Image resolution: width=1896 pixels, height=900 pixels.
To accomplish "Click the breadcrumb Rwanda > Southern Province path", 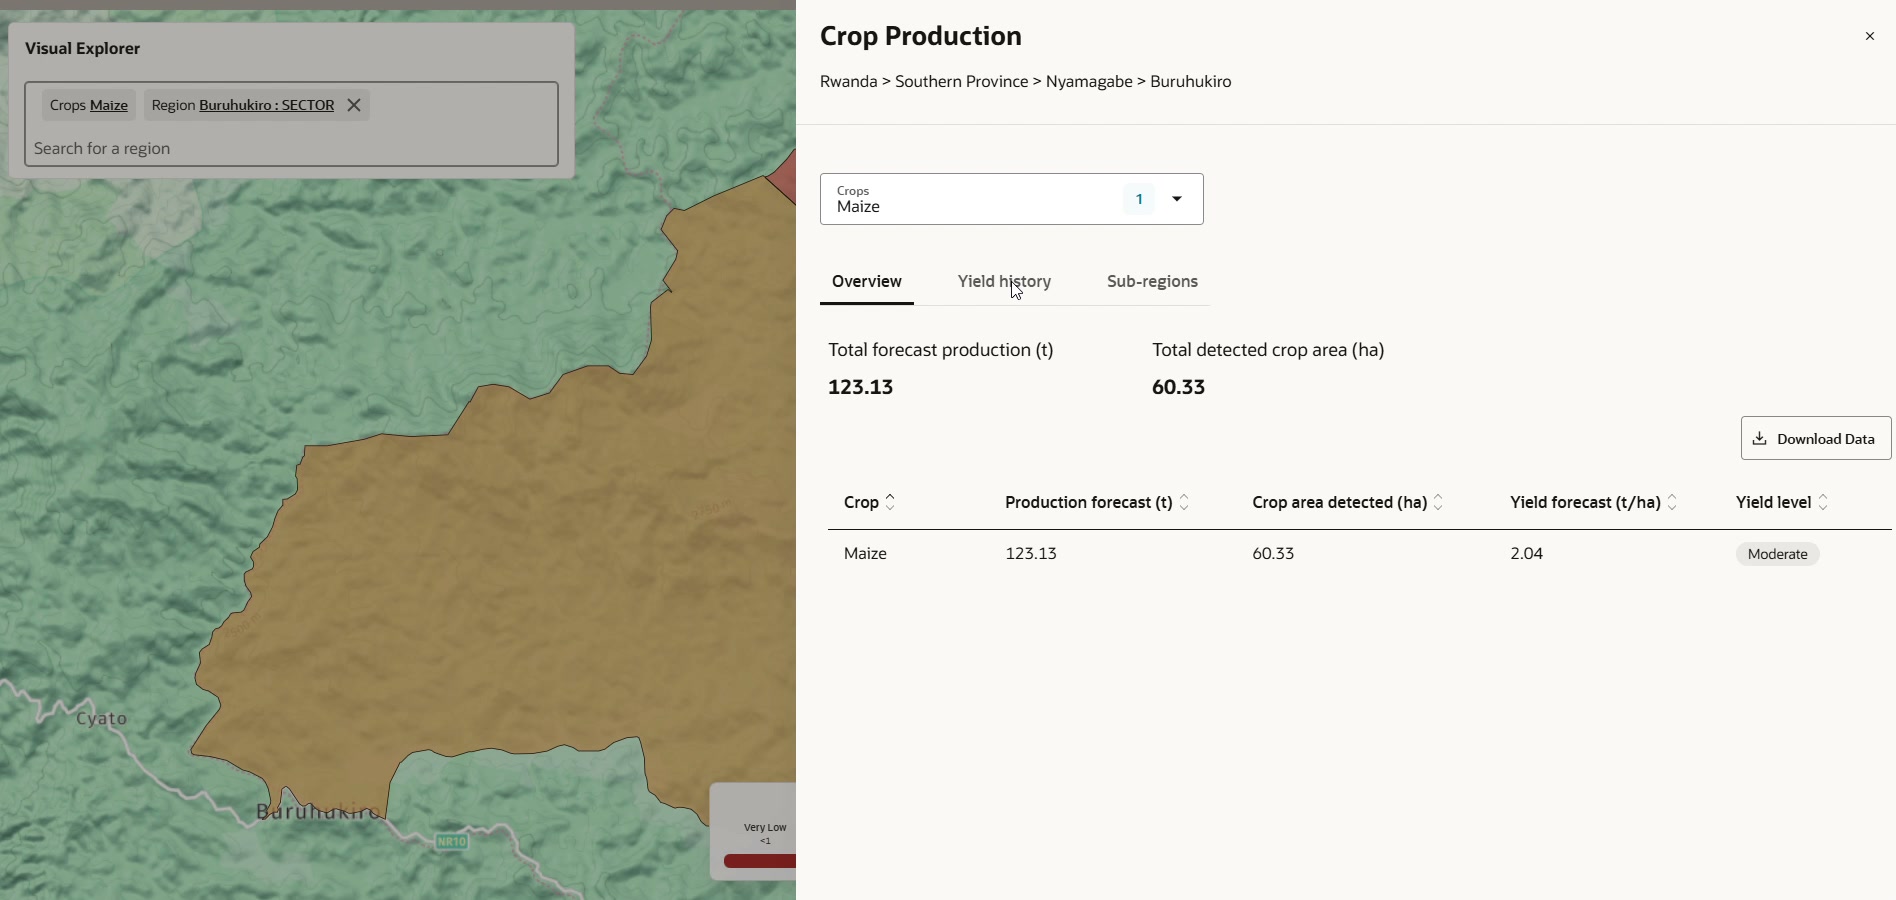I will 924,82.
